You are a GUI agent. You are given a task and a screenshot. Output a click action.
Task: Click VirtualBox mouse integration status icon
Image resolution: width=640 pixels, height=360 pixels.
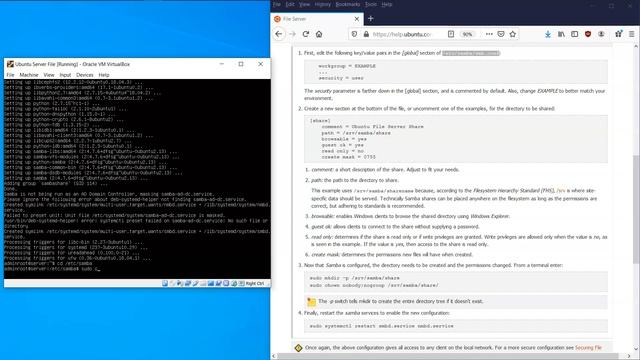tap(234, 283)
